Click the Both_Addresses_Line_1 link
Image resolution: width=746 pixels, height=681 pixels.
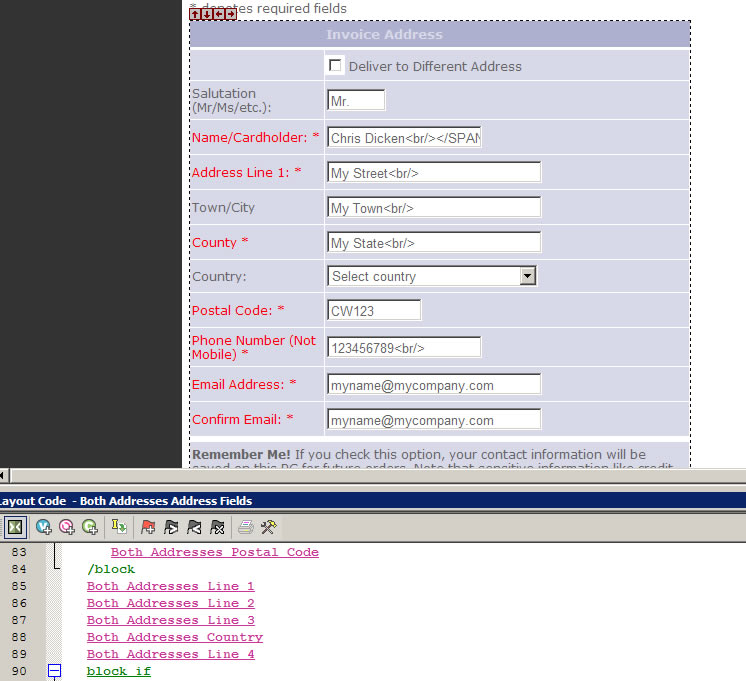[170, 586]
